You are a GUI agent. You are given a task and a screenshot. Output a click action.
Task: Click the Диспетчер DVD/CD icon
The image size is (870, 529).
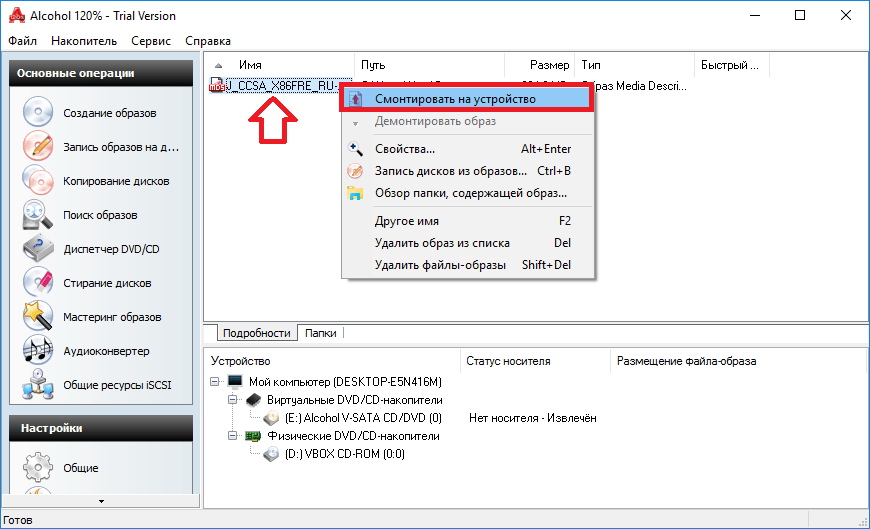click(x=38, y=249)
